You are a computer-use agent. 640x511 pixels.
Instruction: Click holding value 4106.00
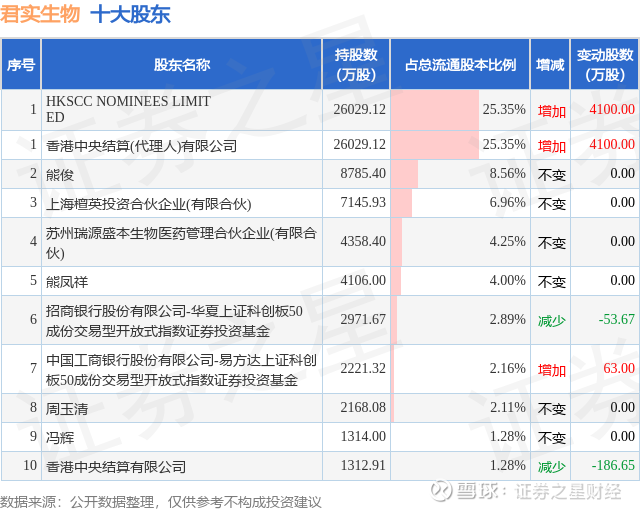[363, 280]
